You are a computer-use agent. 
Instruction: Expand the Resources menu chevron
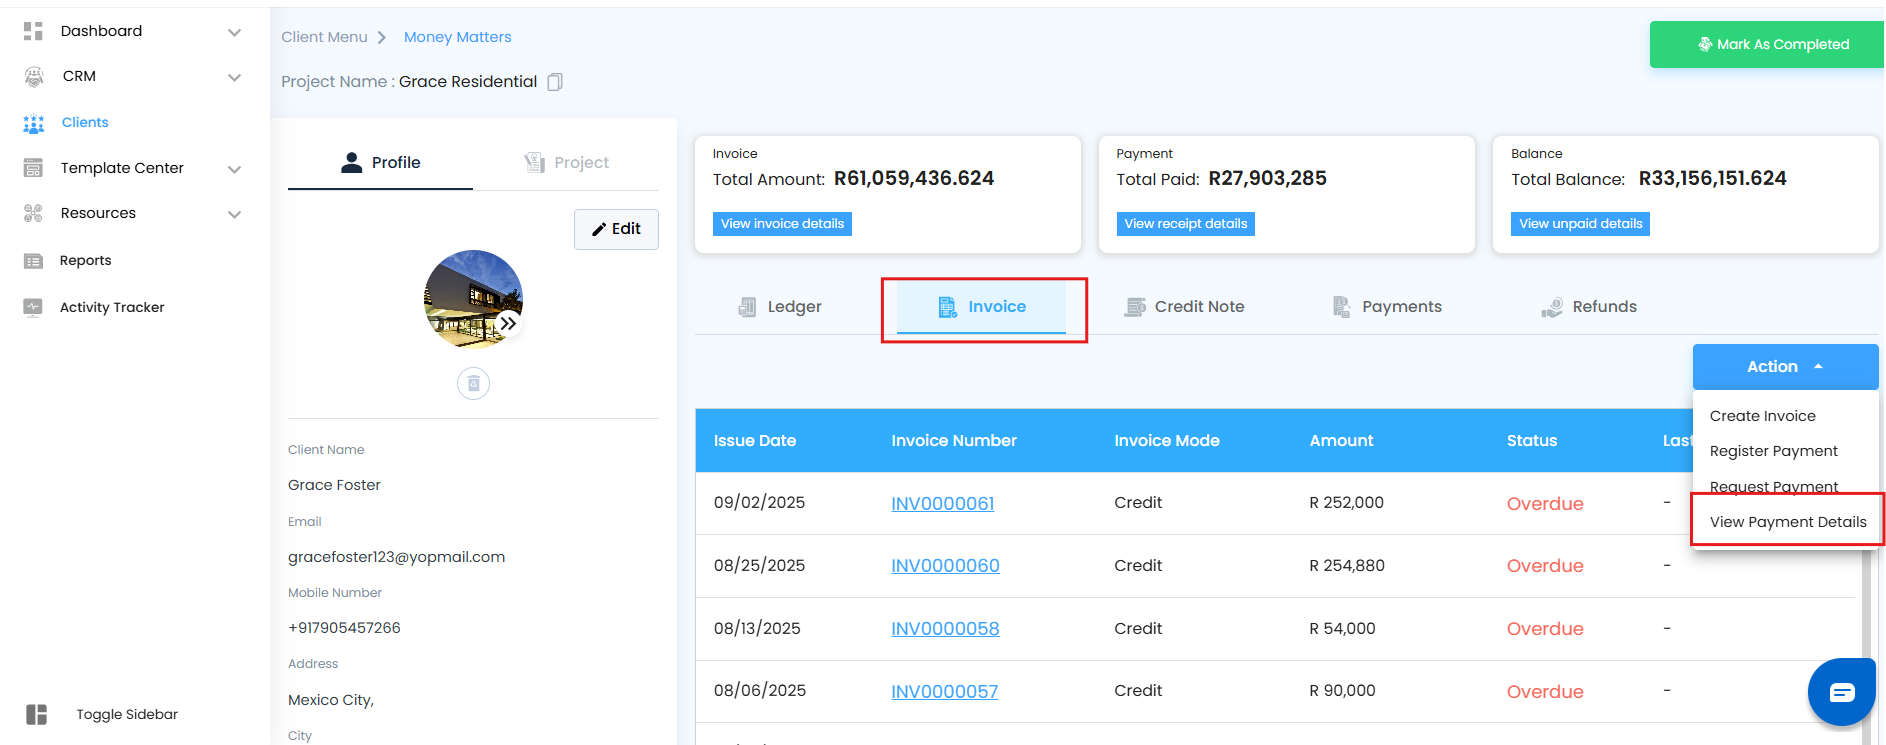(x=234, y=214)
